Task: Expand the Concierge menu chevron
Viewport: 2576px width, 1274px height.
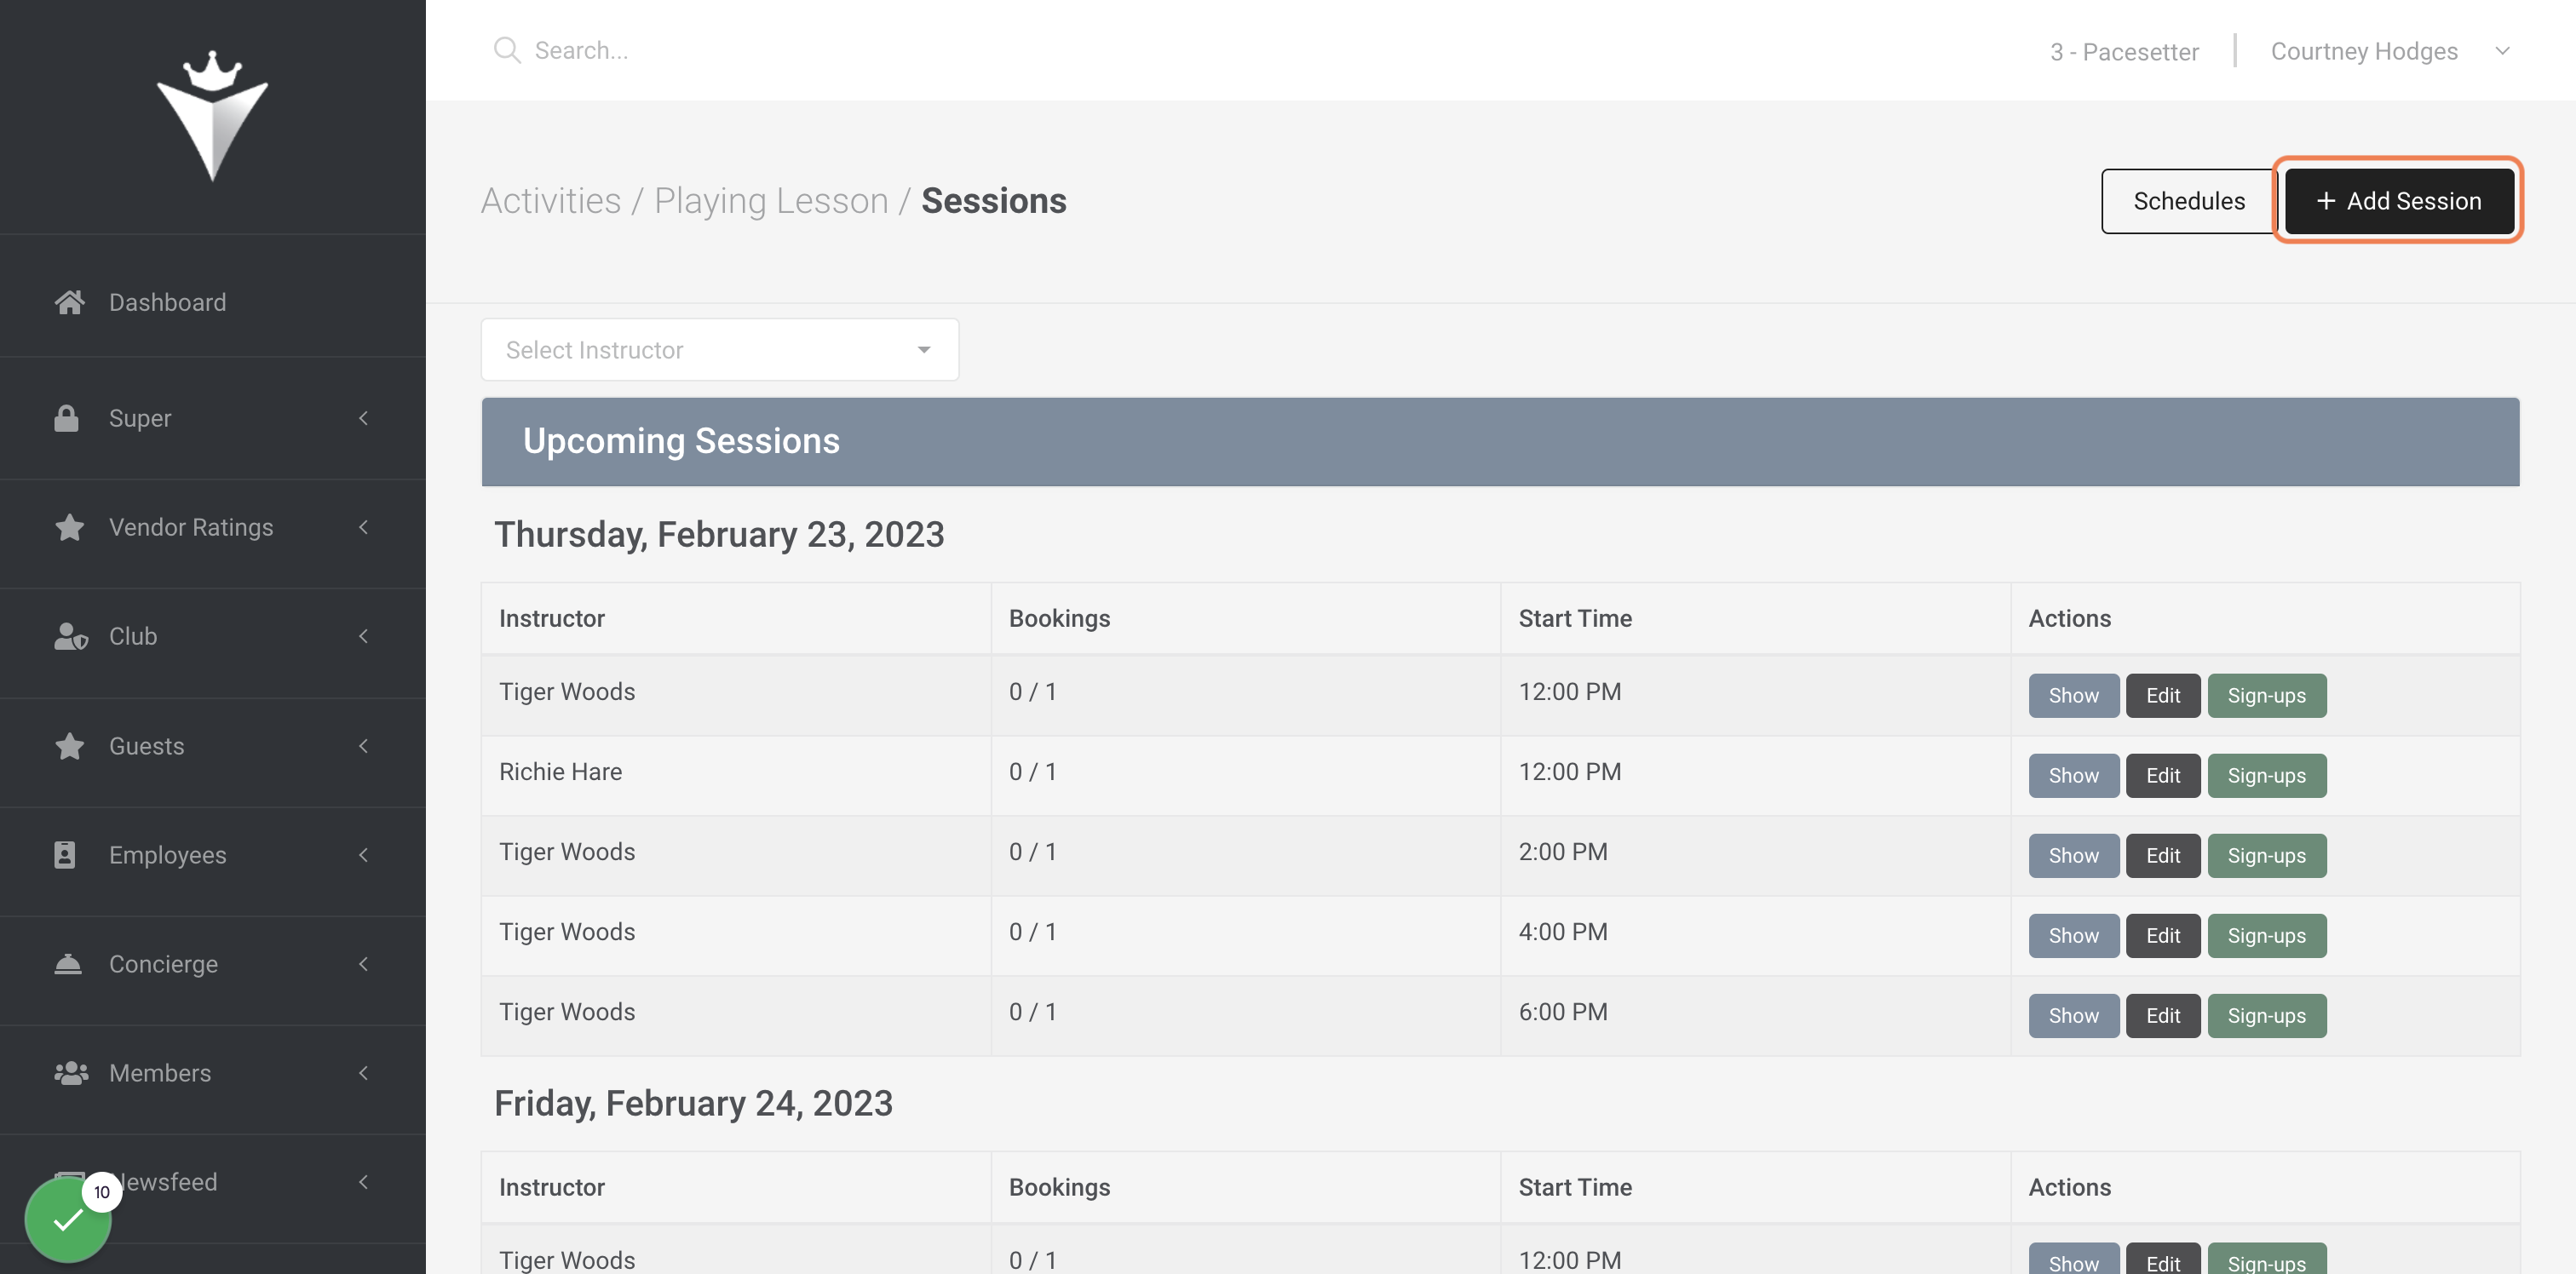Action: click(363, 964)
